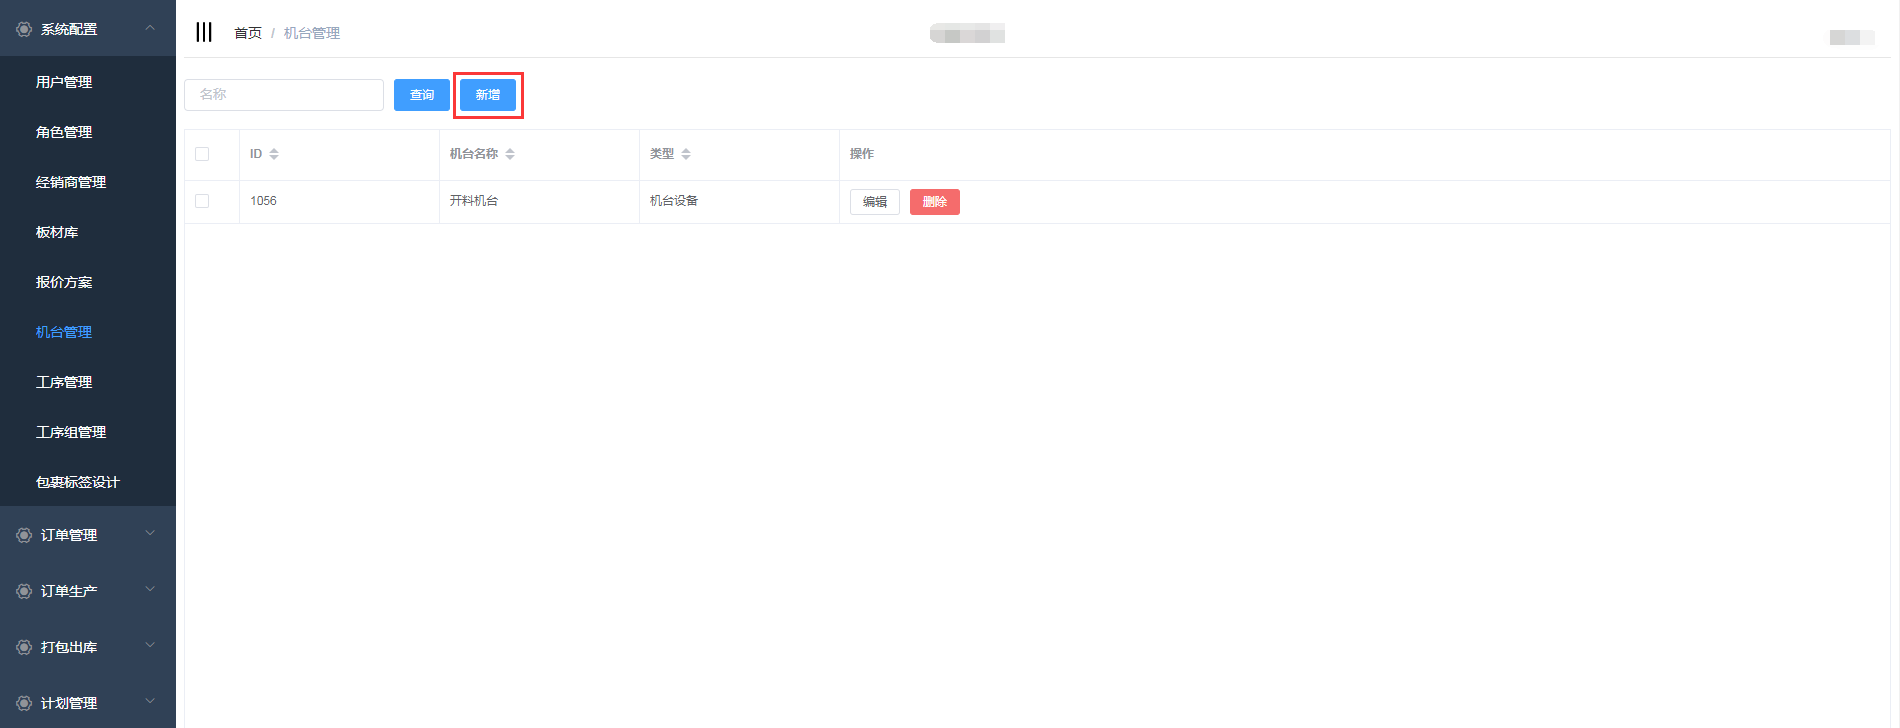This screenshot has height=728, width=1900.
Task: Click the sidebar collapse hamburger icon
Action: [204, 32]
